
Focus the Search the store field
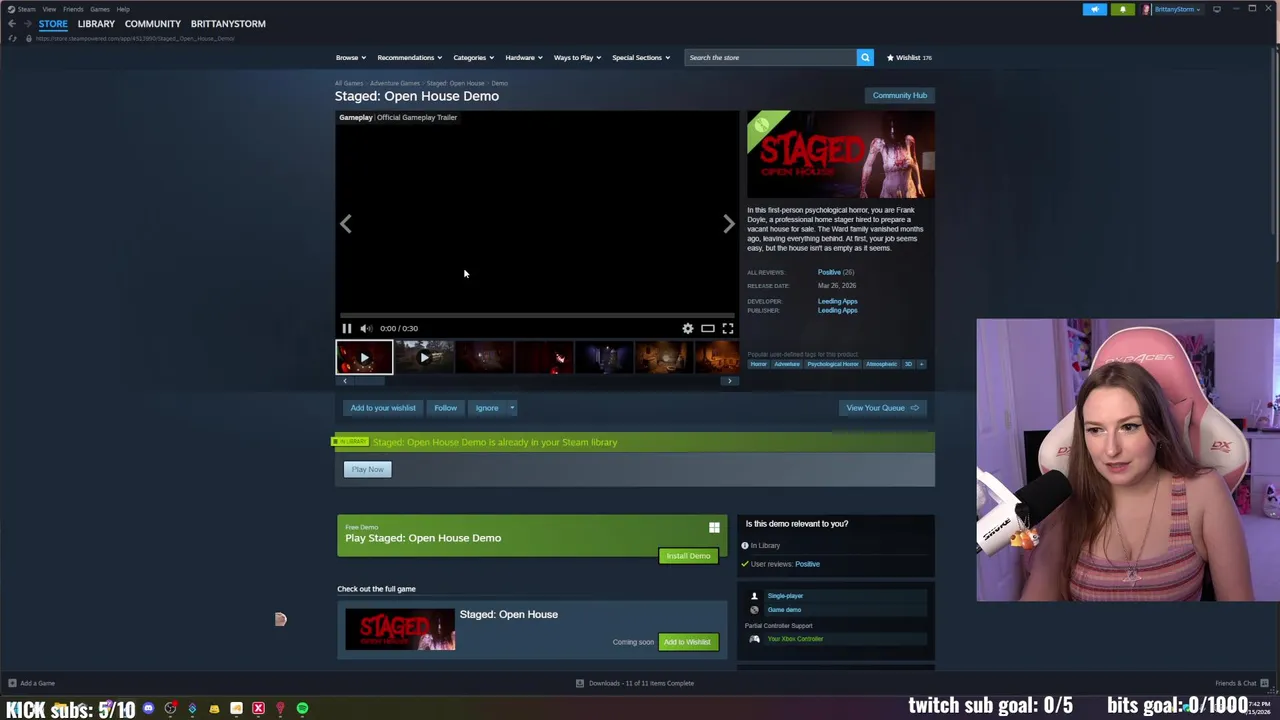pyautogui.click(x=770, y=57)
